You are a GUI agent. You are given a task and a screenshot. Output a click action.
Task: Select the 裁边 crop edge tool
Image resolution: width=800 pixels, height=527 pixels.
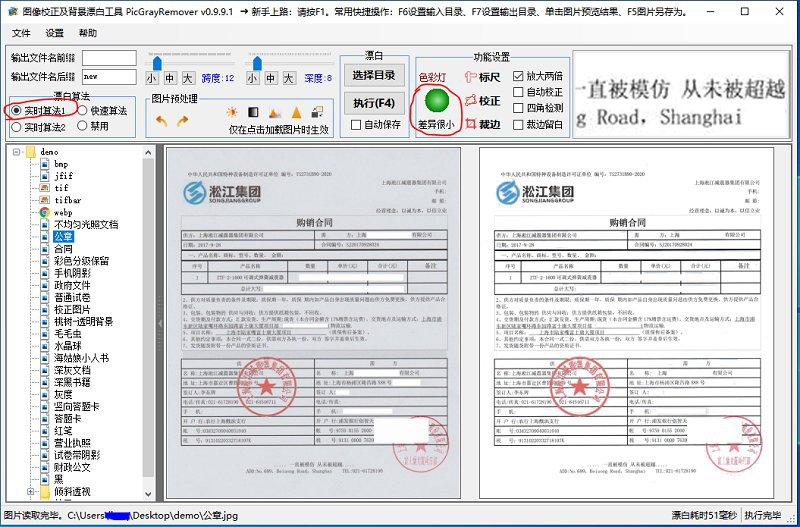[x=483, y=125]
